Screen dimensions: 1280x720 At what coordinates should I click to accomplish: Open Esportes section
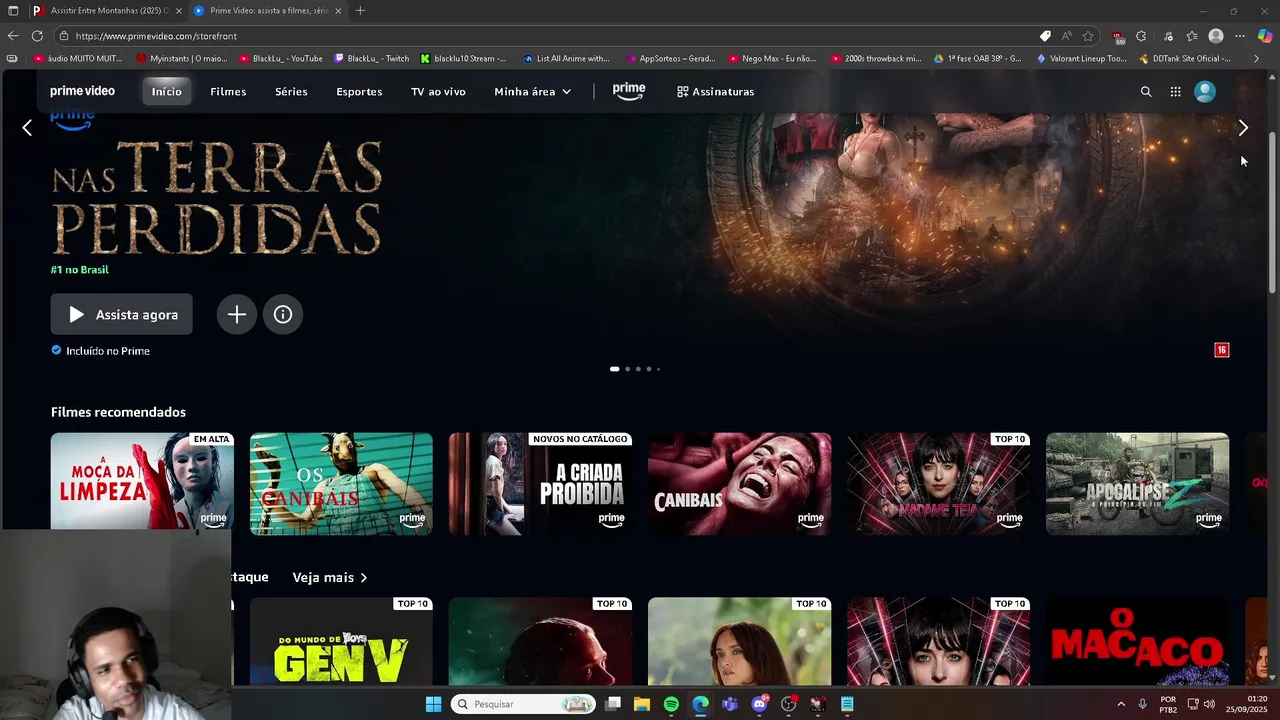[x=359, y=91]
